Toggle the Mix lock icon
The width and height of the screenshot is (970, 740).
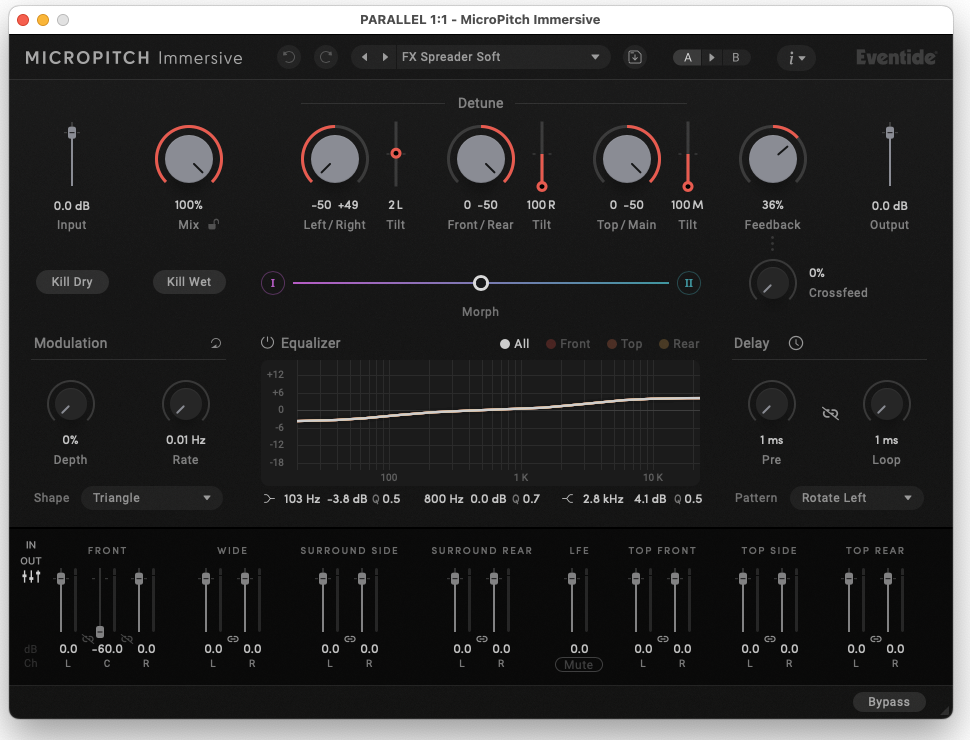click(x=213, y=225)
